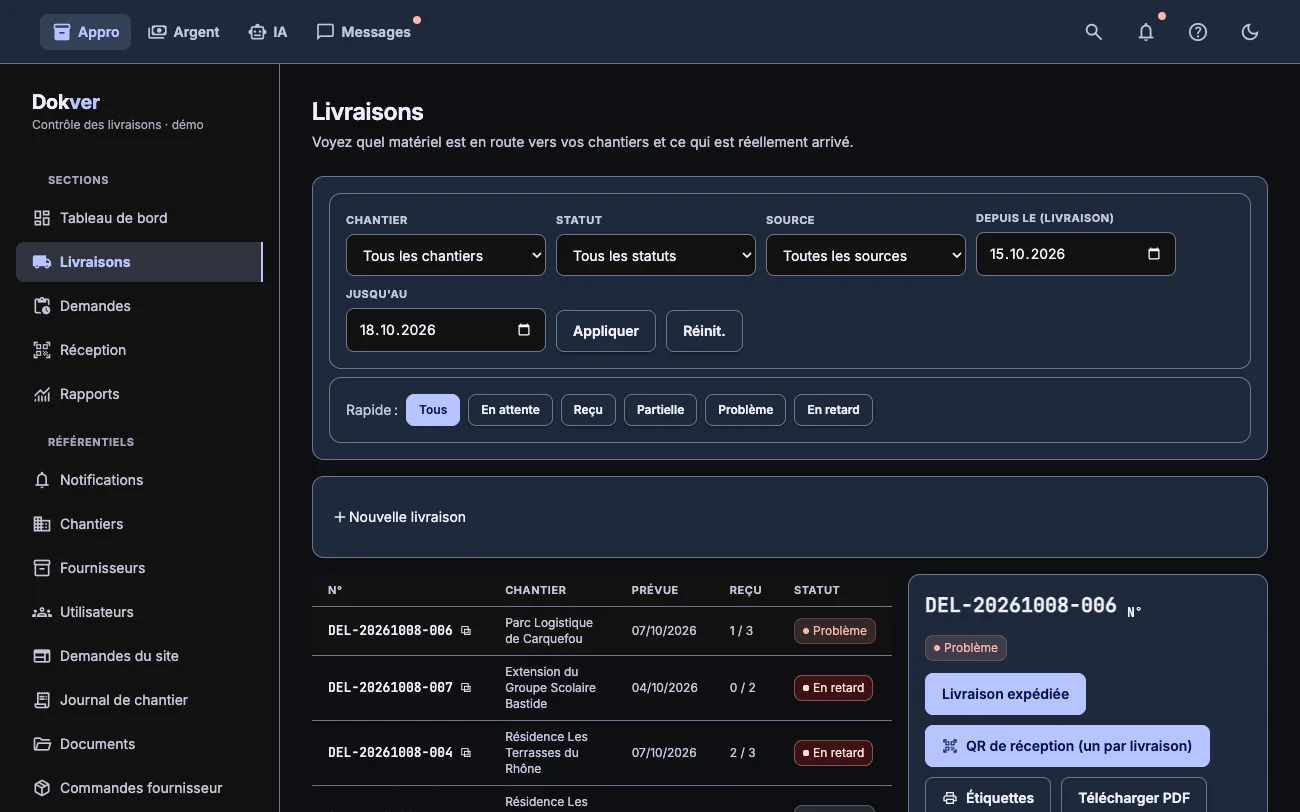Image resolution: width=1300 pixels, height=812 pixels.
Task: Select quick filter Partielle
Action: [x=660, y=410]
